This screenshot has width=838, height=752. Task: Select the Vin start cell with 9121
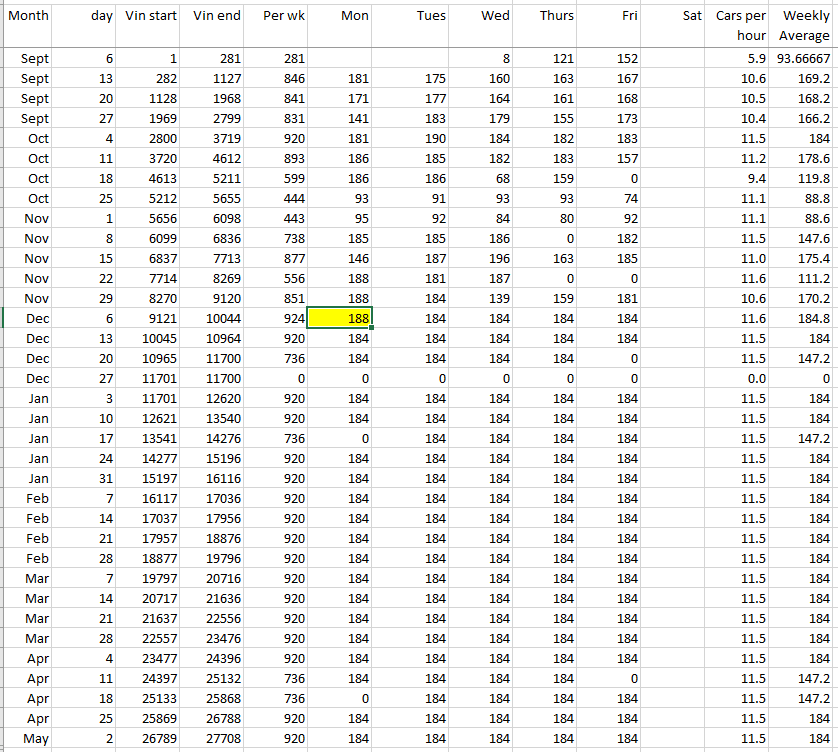[151, 318]
